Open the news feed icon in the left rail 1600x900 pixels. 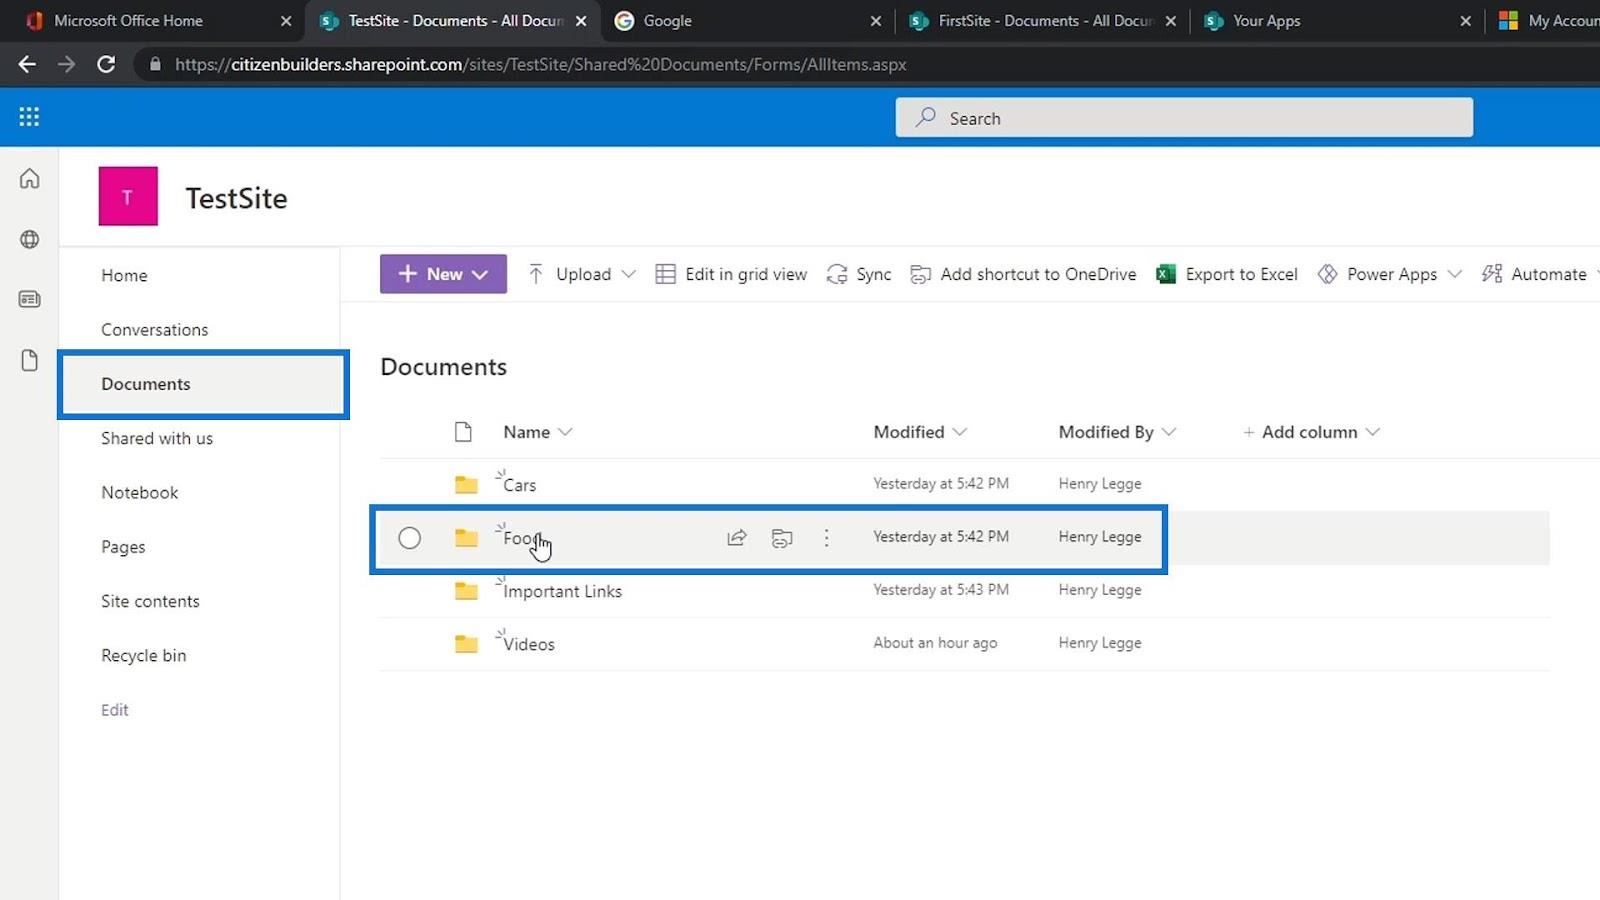(30, 299)
